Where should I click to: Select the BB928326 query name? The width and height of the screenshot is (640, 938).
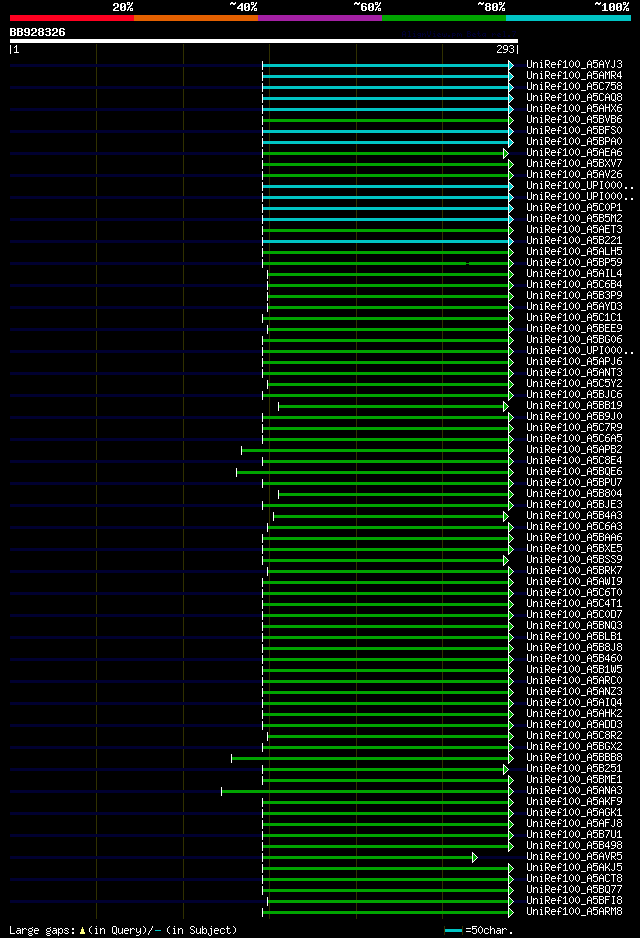click(x=37, y=32)
